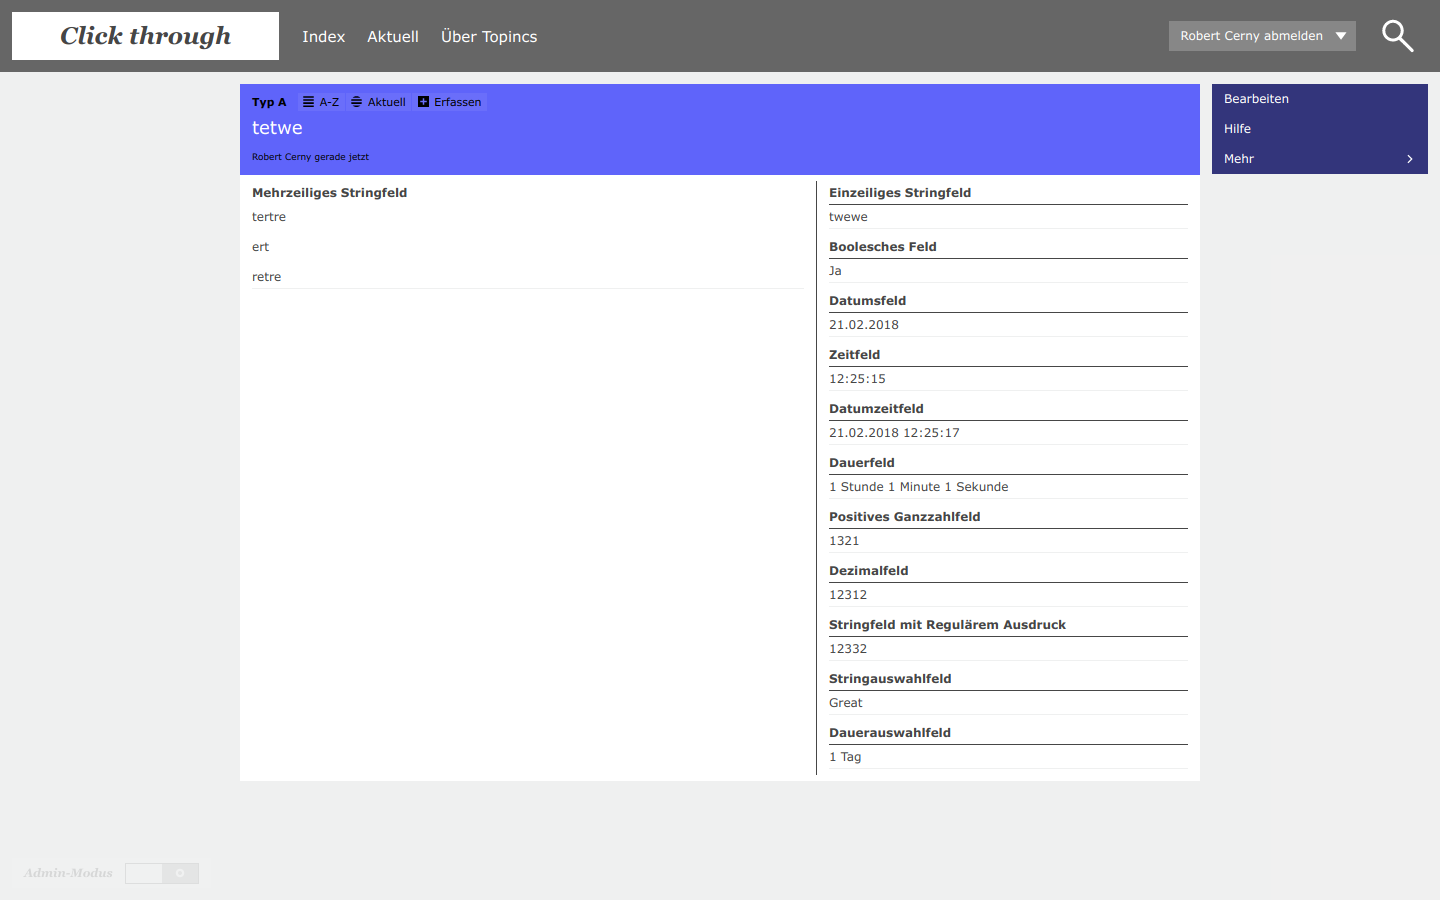Toggle the Admin-Modus switch
1440x900 pixels.
(x=162, y=873)
